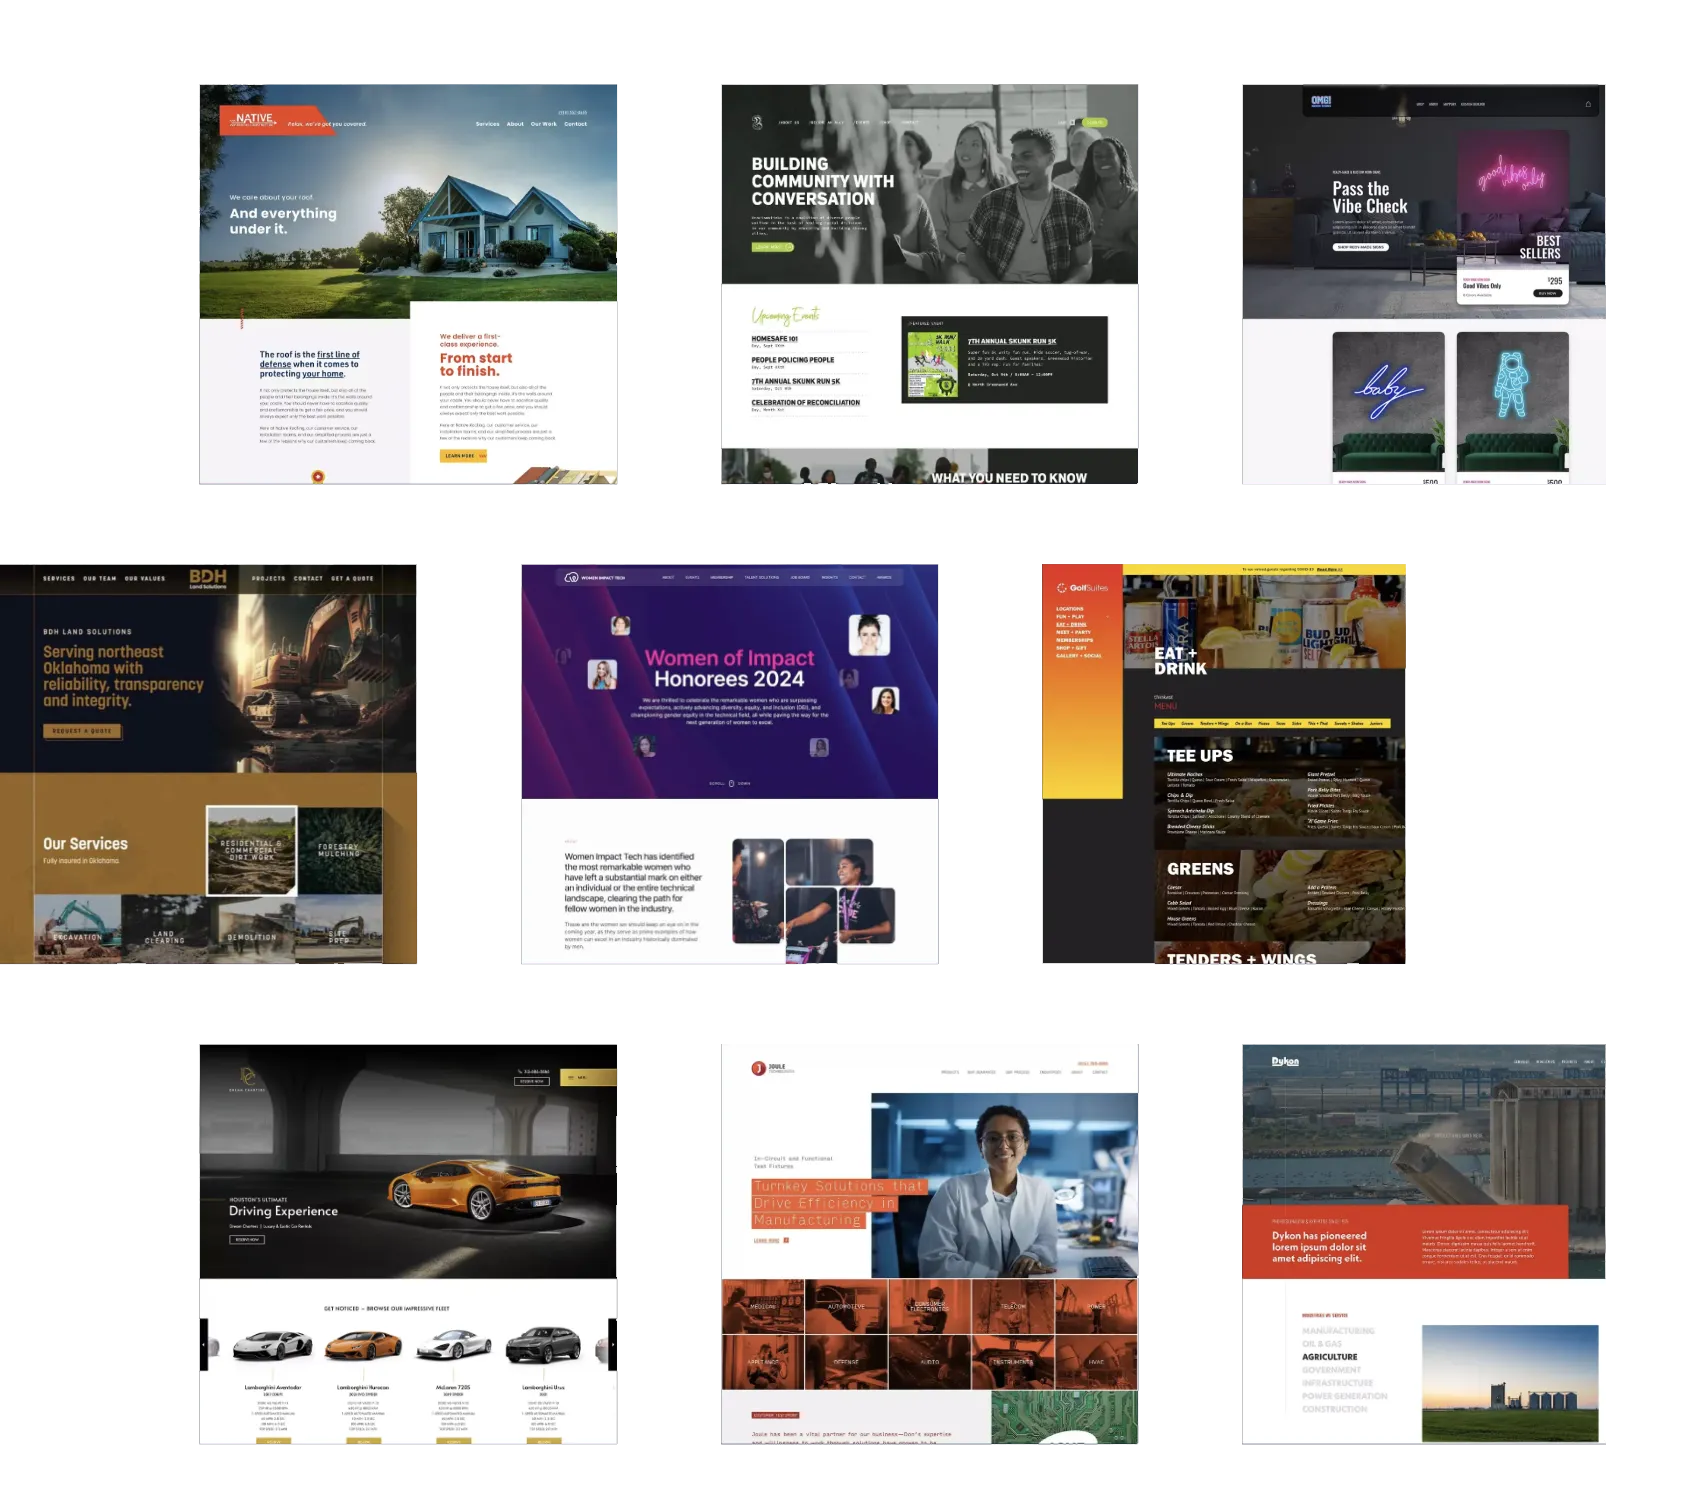1704x1490 pixels.
Task: Open OUR TEAM in the BDH navigation
Action: [100, 578]
